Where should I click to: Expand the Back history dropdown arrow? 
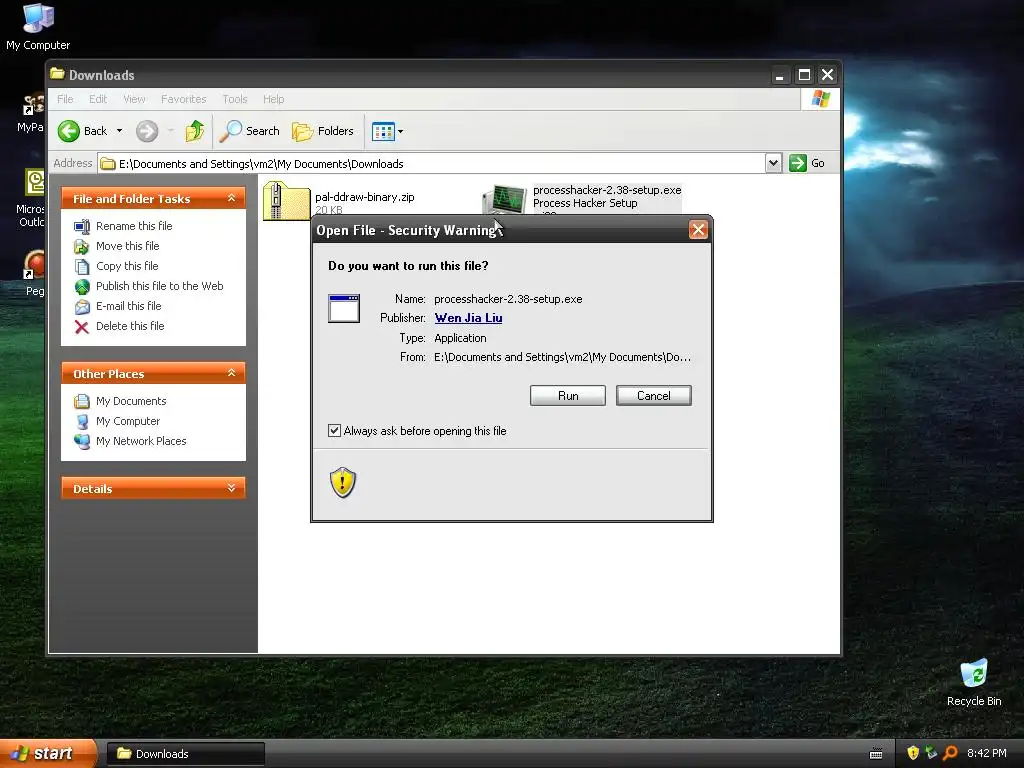coord(120,131)
